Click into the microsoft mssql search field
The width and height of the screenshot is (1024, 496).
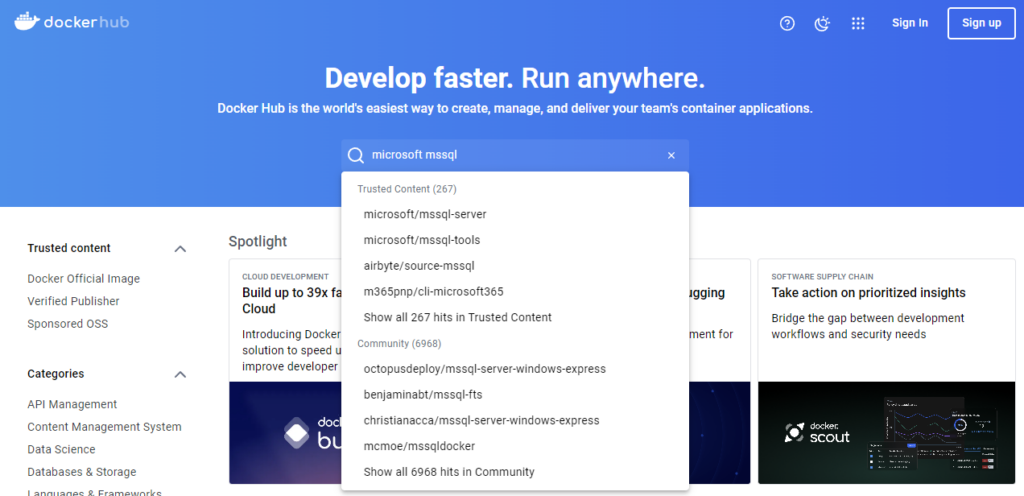510,155
